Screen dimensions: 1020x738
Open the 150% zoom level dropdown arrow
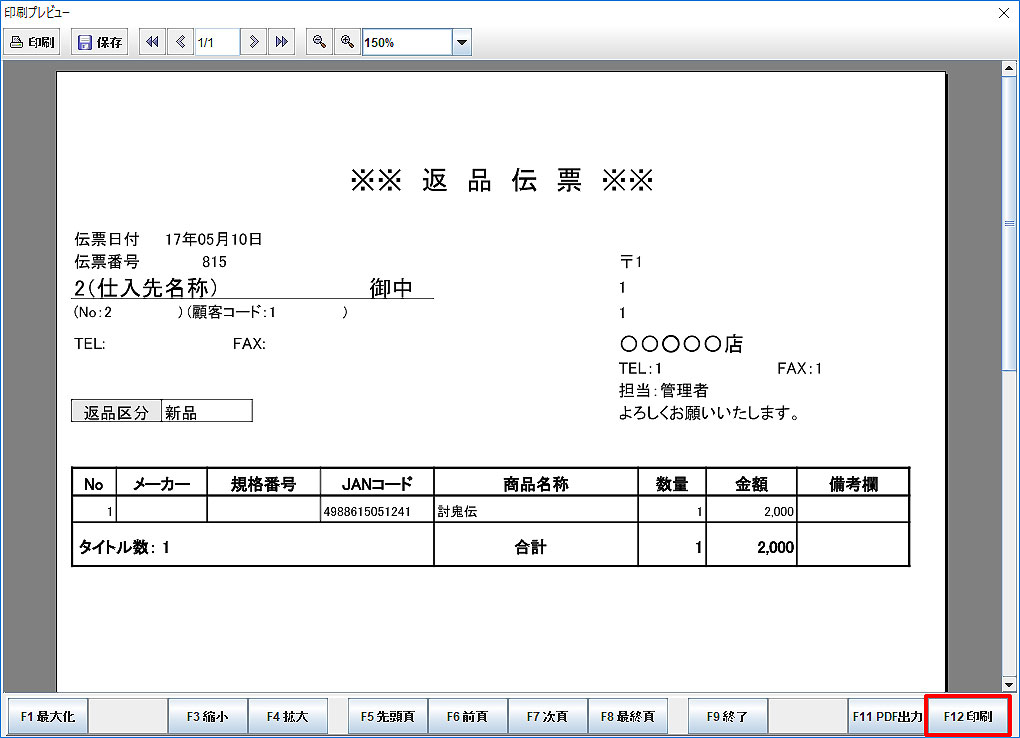(x=462, y=42)
